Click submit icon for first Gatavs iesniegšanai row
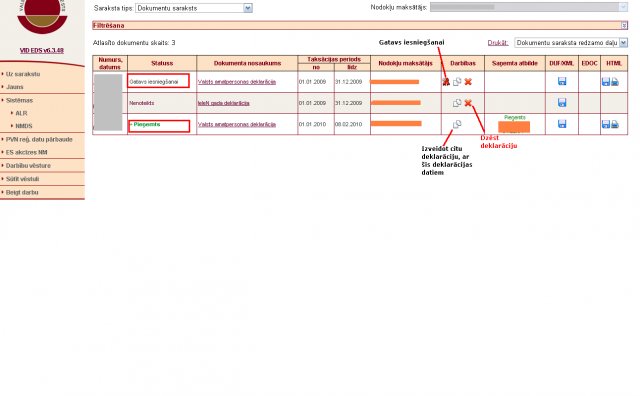This screenshot has width=640, height=396. point(446,82)
